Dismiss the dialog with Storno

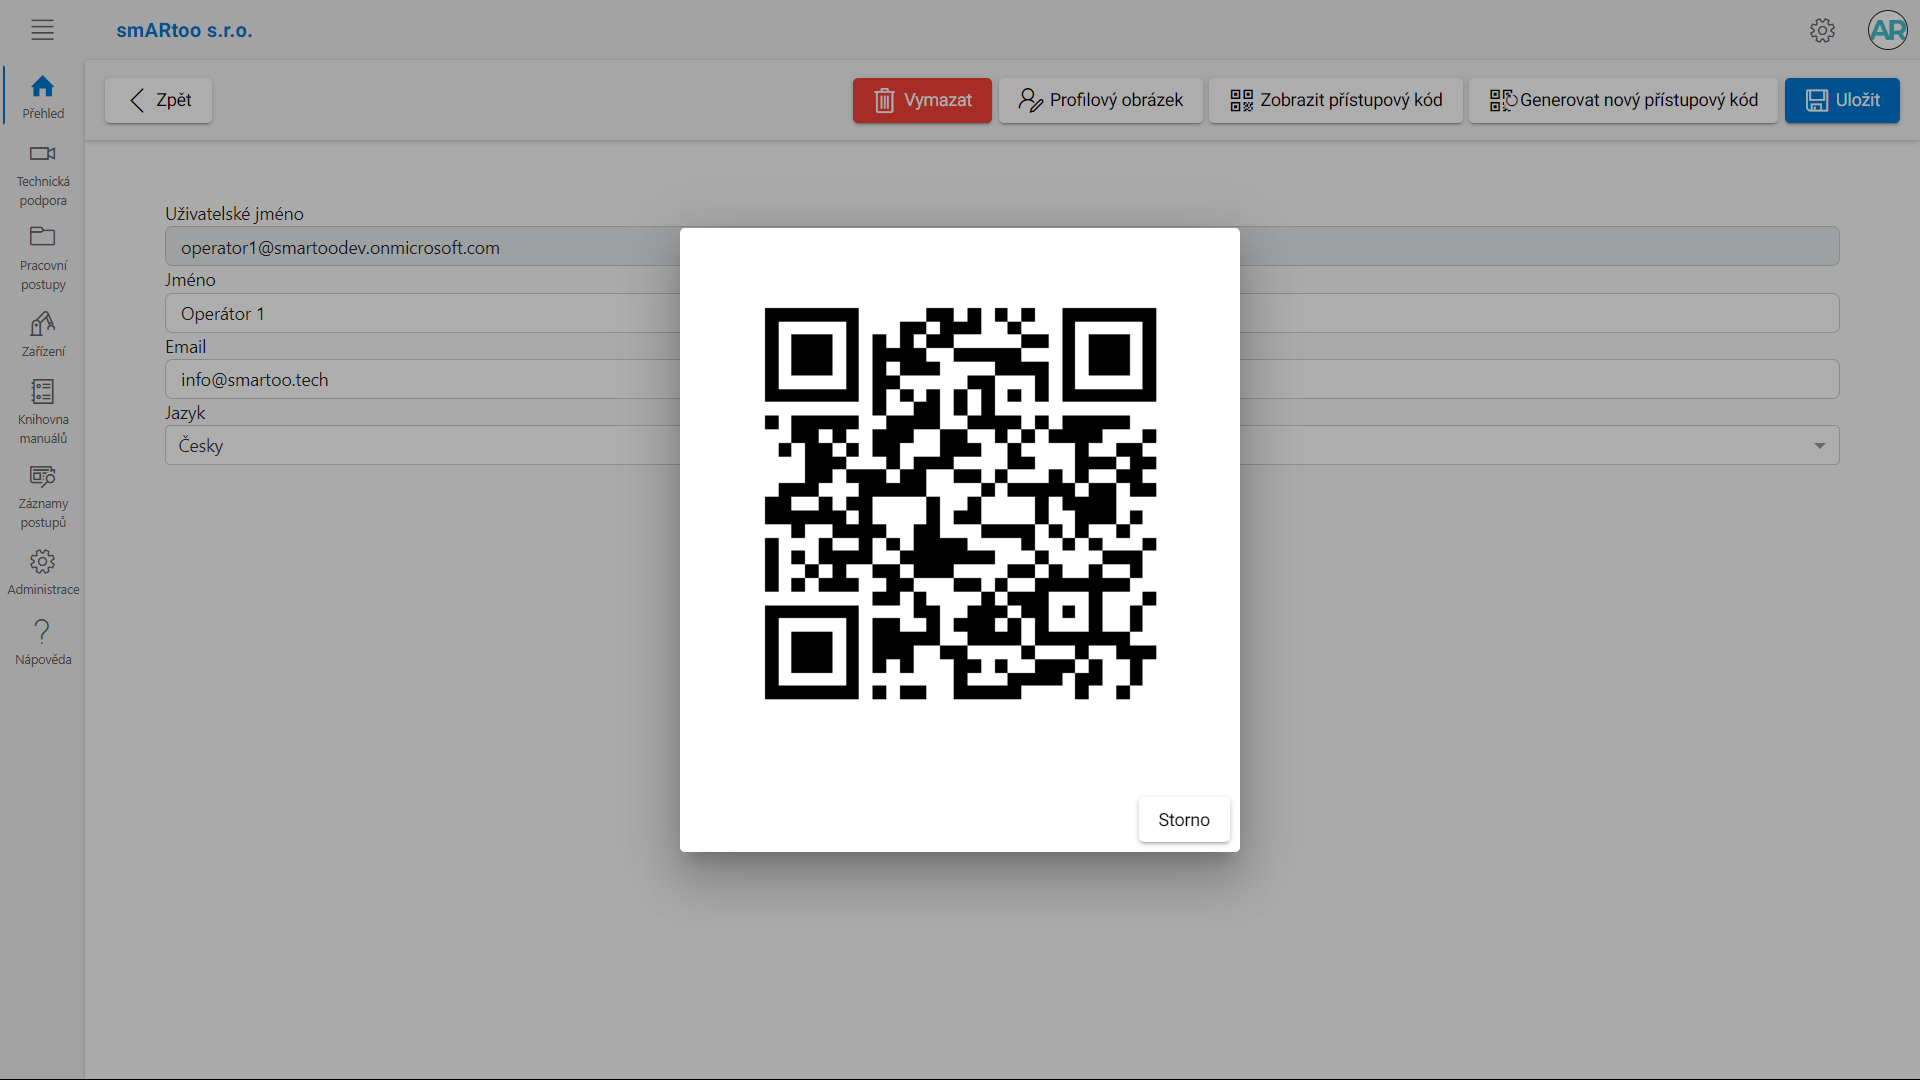click(1184, 820)
